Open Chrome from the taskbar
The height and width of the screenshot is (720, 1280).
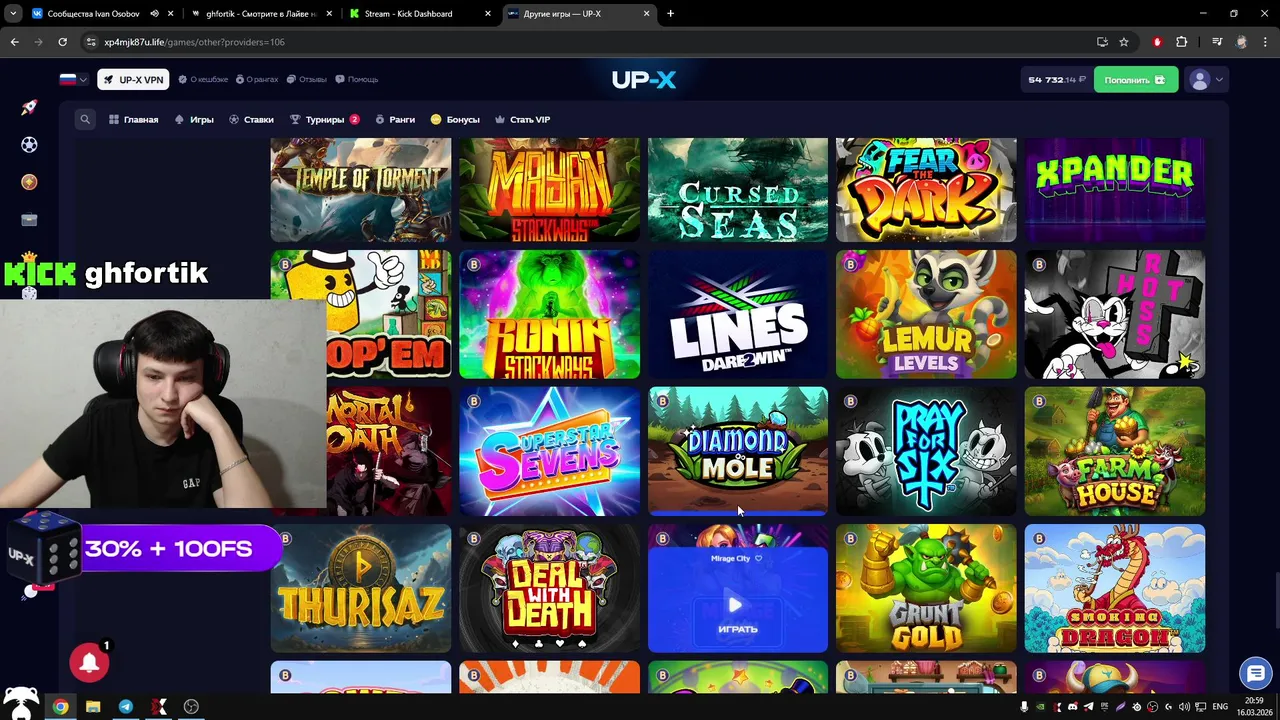click(x=61, y=706)
